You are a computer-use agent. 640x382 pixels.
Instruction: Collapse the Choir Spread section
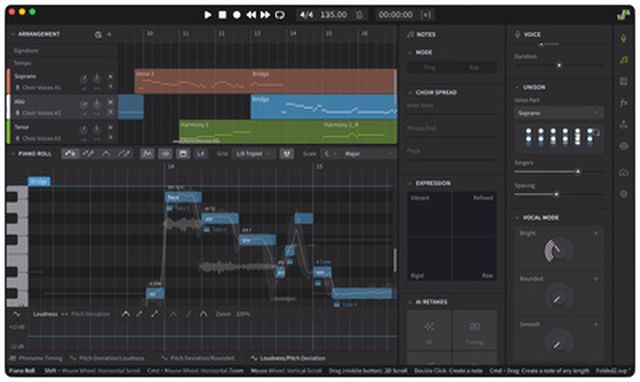[x=410, y=93]
